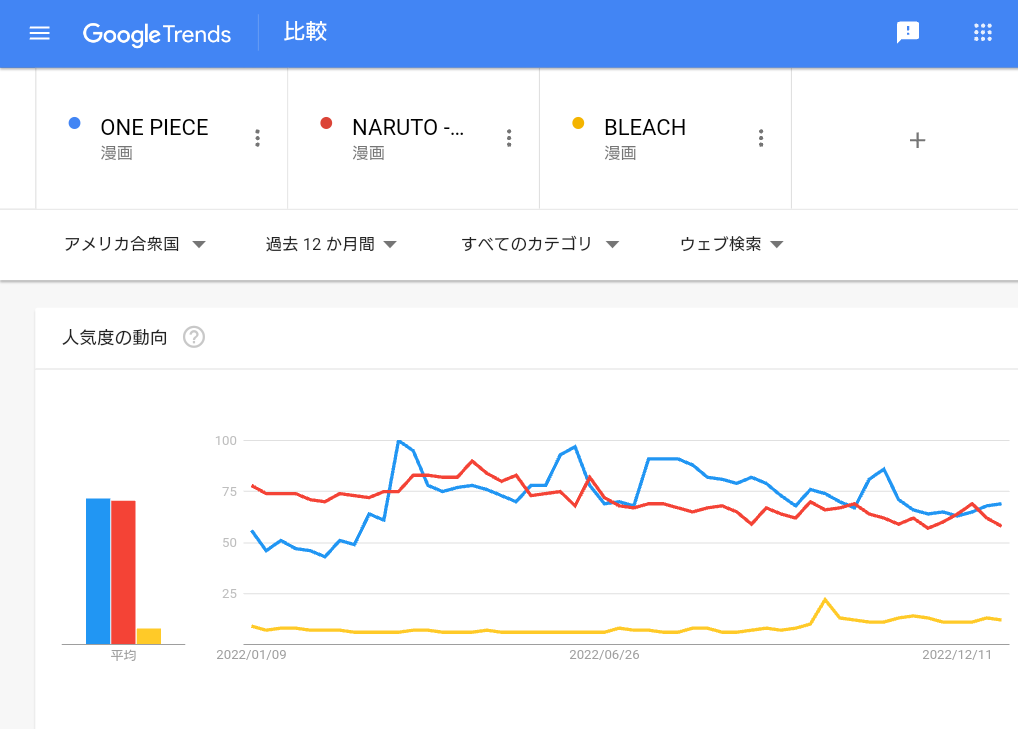Expand the 過去 12 か月間 time range dropdown

(x=331, y=244)
